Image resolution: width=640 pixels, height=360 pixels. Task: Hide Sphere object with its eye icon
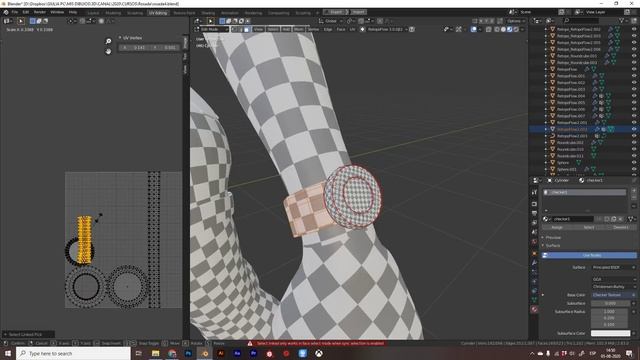pyautogui.click(x=634, y=162)
